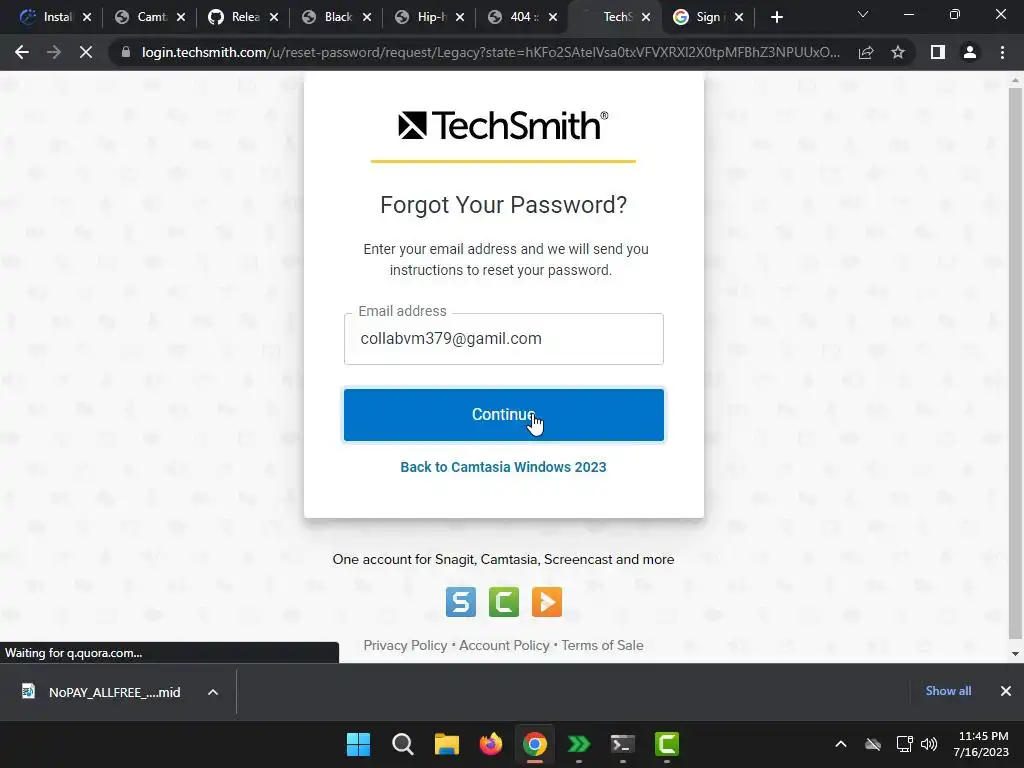
Task: Click the page vertical scrollbar
Action: click(1015, 362)
